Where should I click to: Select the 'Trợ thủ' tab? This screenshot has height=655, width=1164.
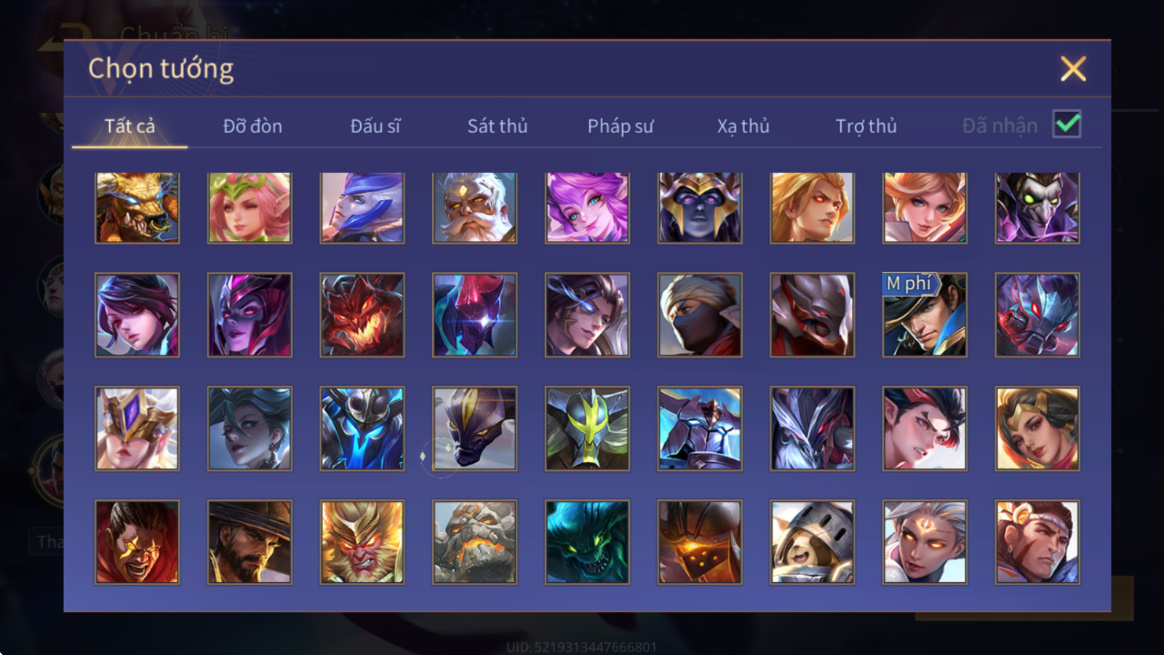pyautogui.click(x=866, y=126)
